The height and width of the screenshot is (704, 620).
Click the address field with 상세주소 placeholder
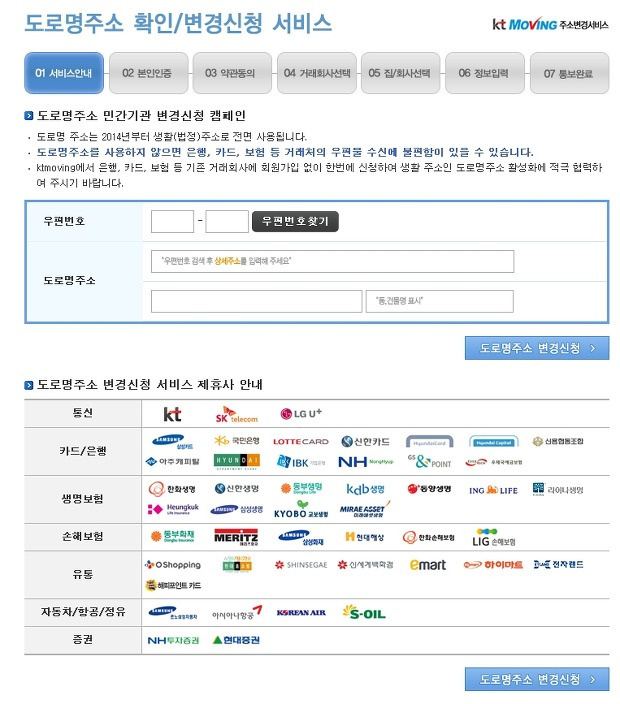point(333,261)
